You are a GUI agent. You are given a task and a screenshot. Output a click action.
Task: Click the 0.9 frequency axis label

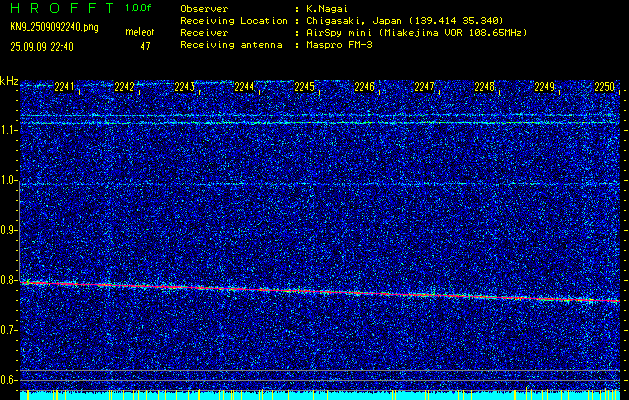[9, 230]
